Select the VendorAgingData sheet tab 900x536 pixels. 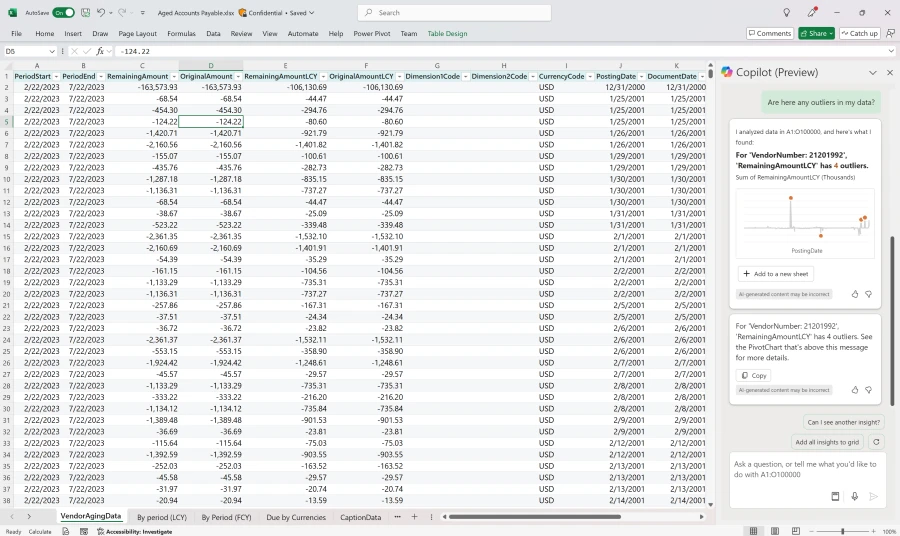[x=91, y=516]
